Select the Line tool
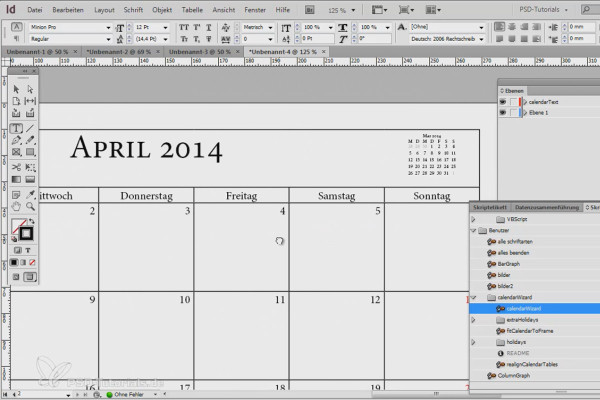 pyautogui.click(x=30, y=128)
